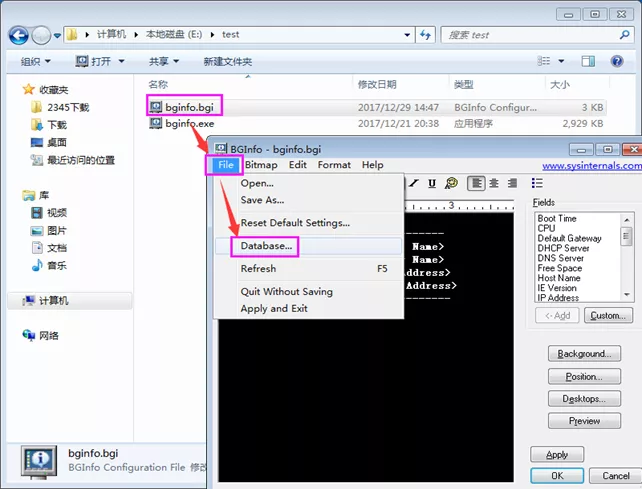Open the Bitmap menu

(x=261, y=165)
